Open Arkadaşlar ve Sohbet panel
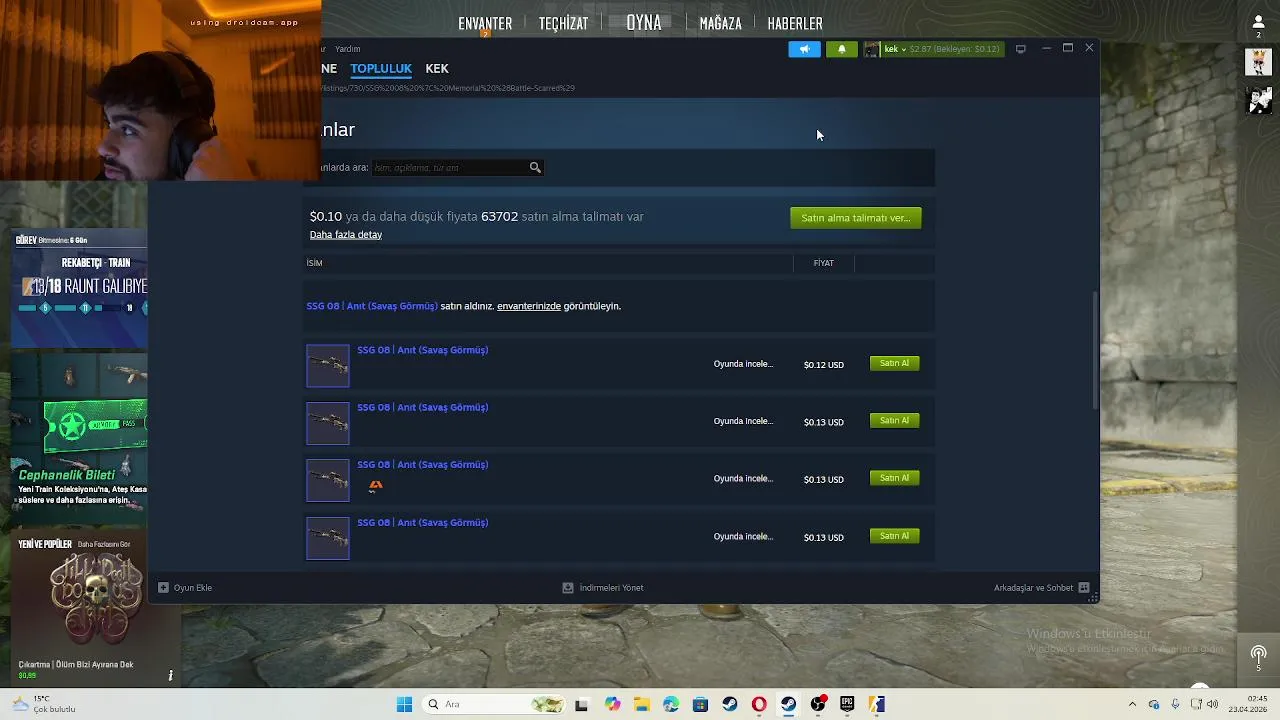1280x720 pixels. [1041, 588]
